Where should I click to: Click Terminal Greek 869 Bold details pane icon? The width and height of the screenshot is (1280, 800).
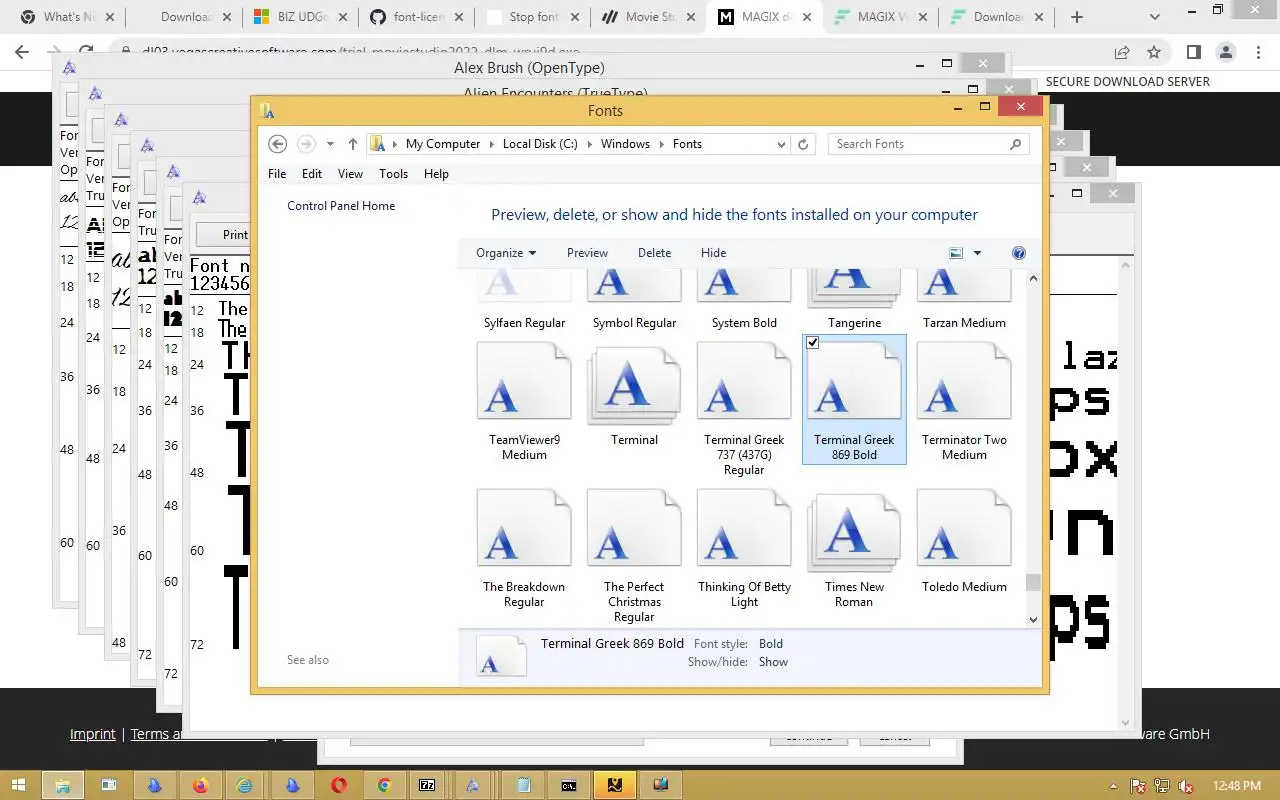(x=501, y=656)
